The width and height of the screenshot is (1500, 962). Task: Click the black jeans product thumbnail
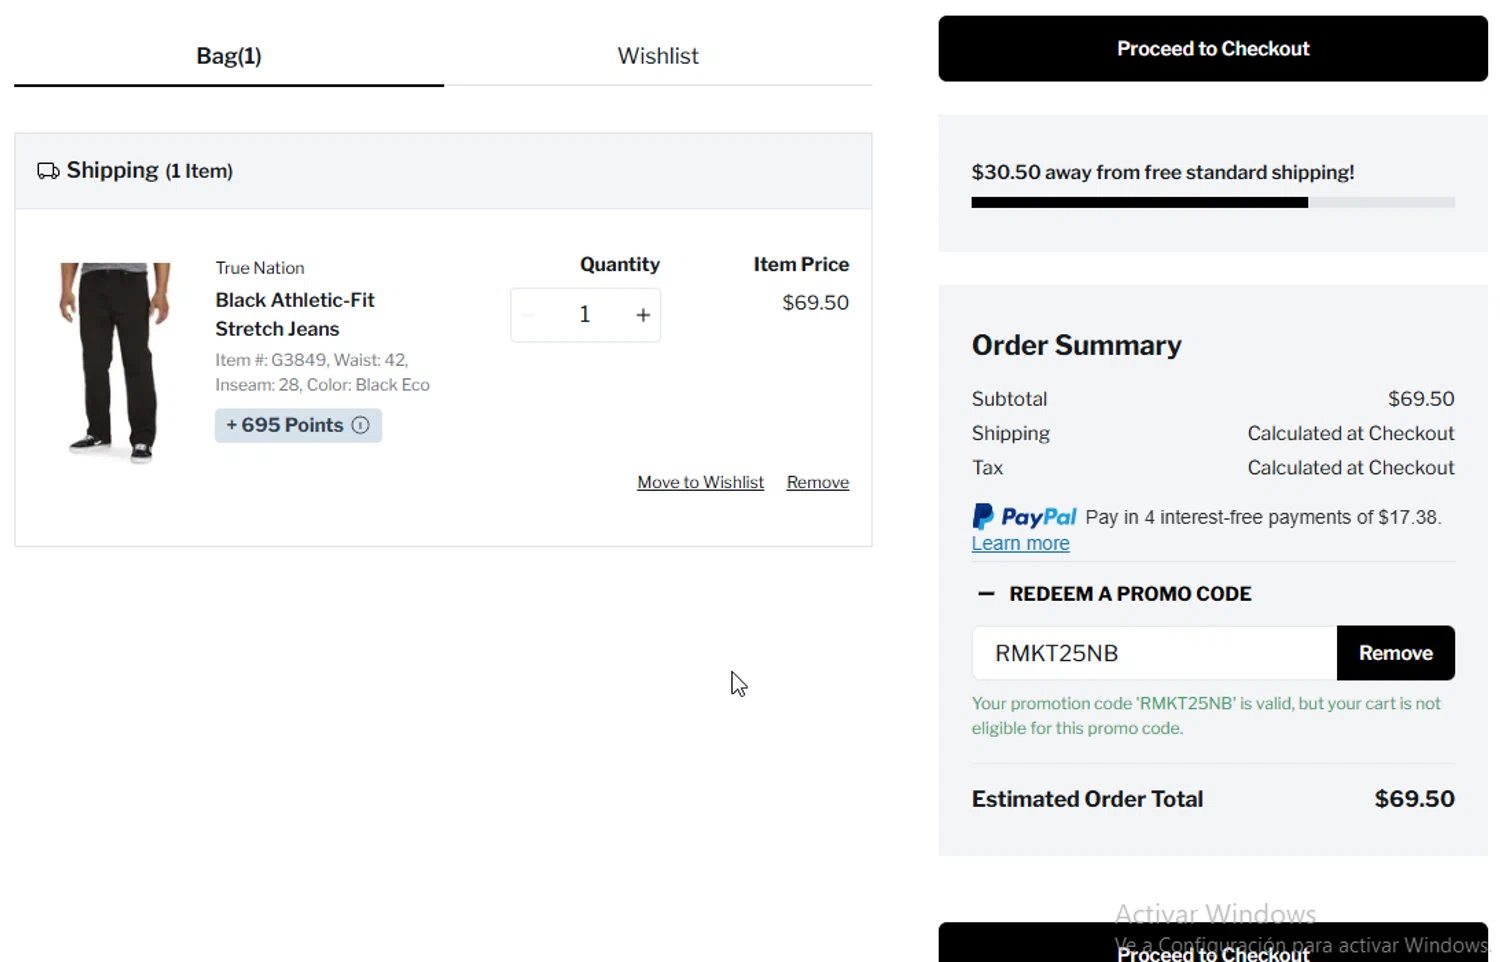pyautogui.click(x=114, y=362)
